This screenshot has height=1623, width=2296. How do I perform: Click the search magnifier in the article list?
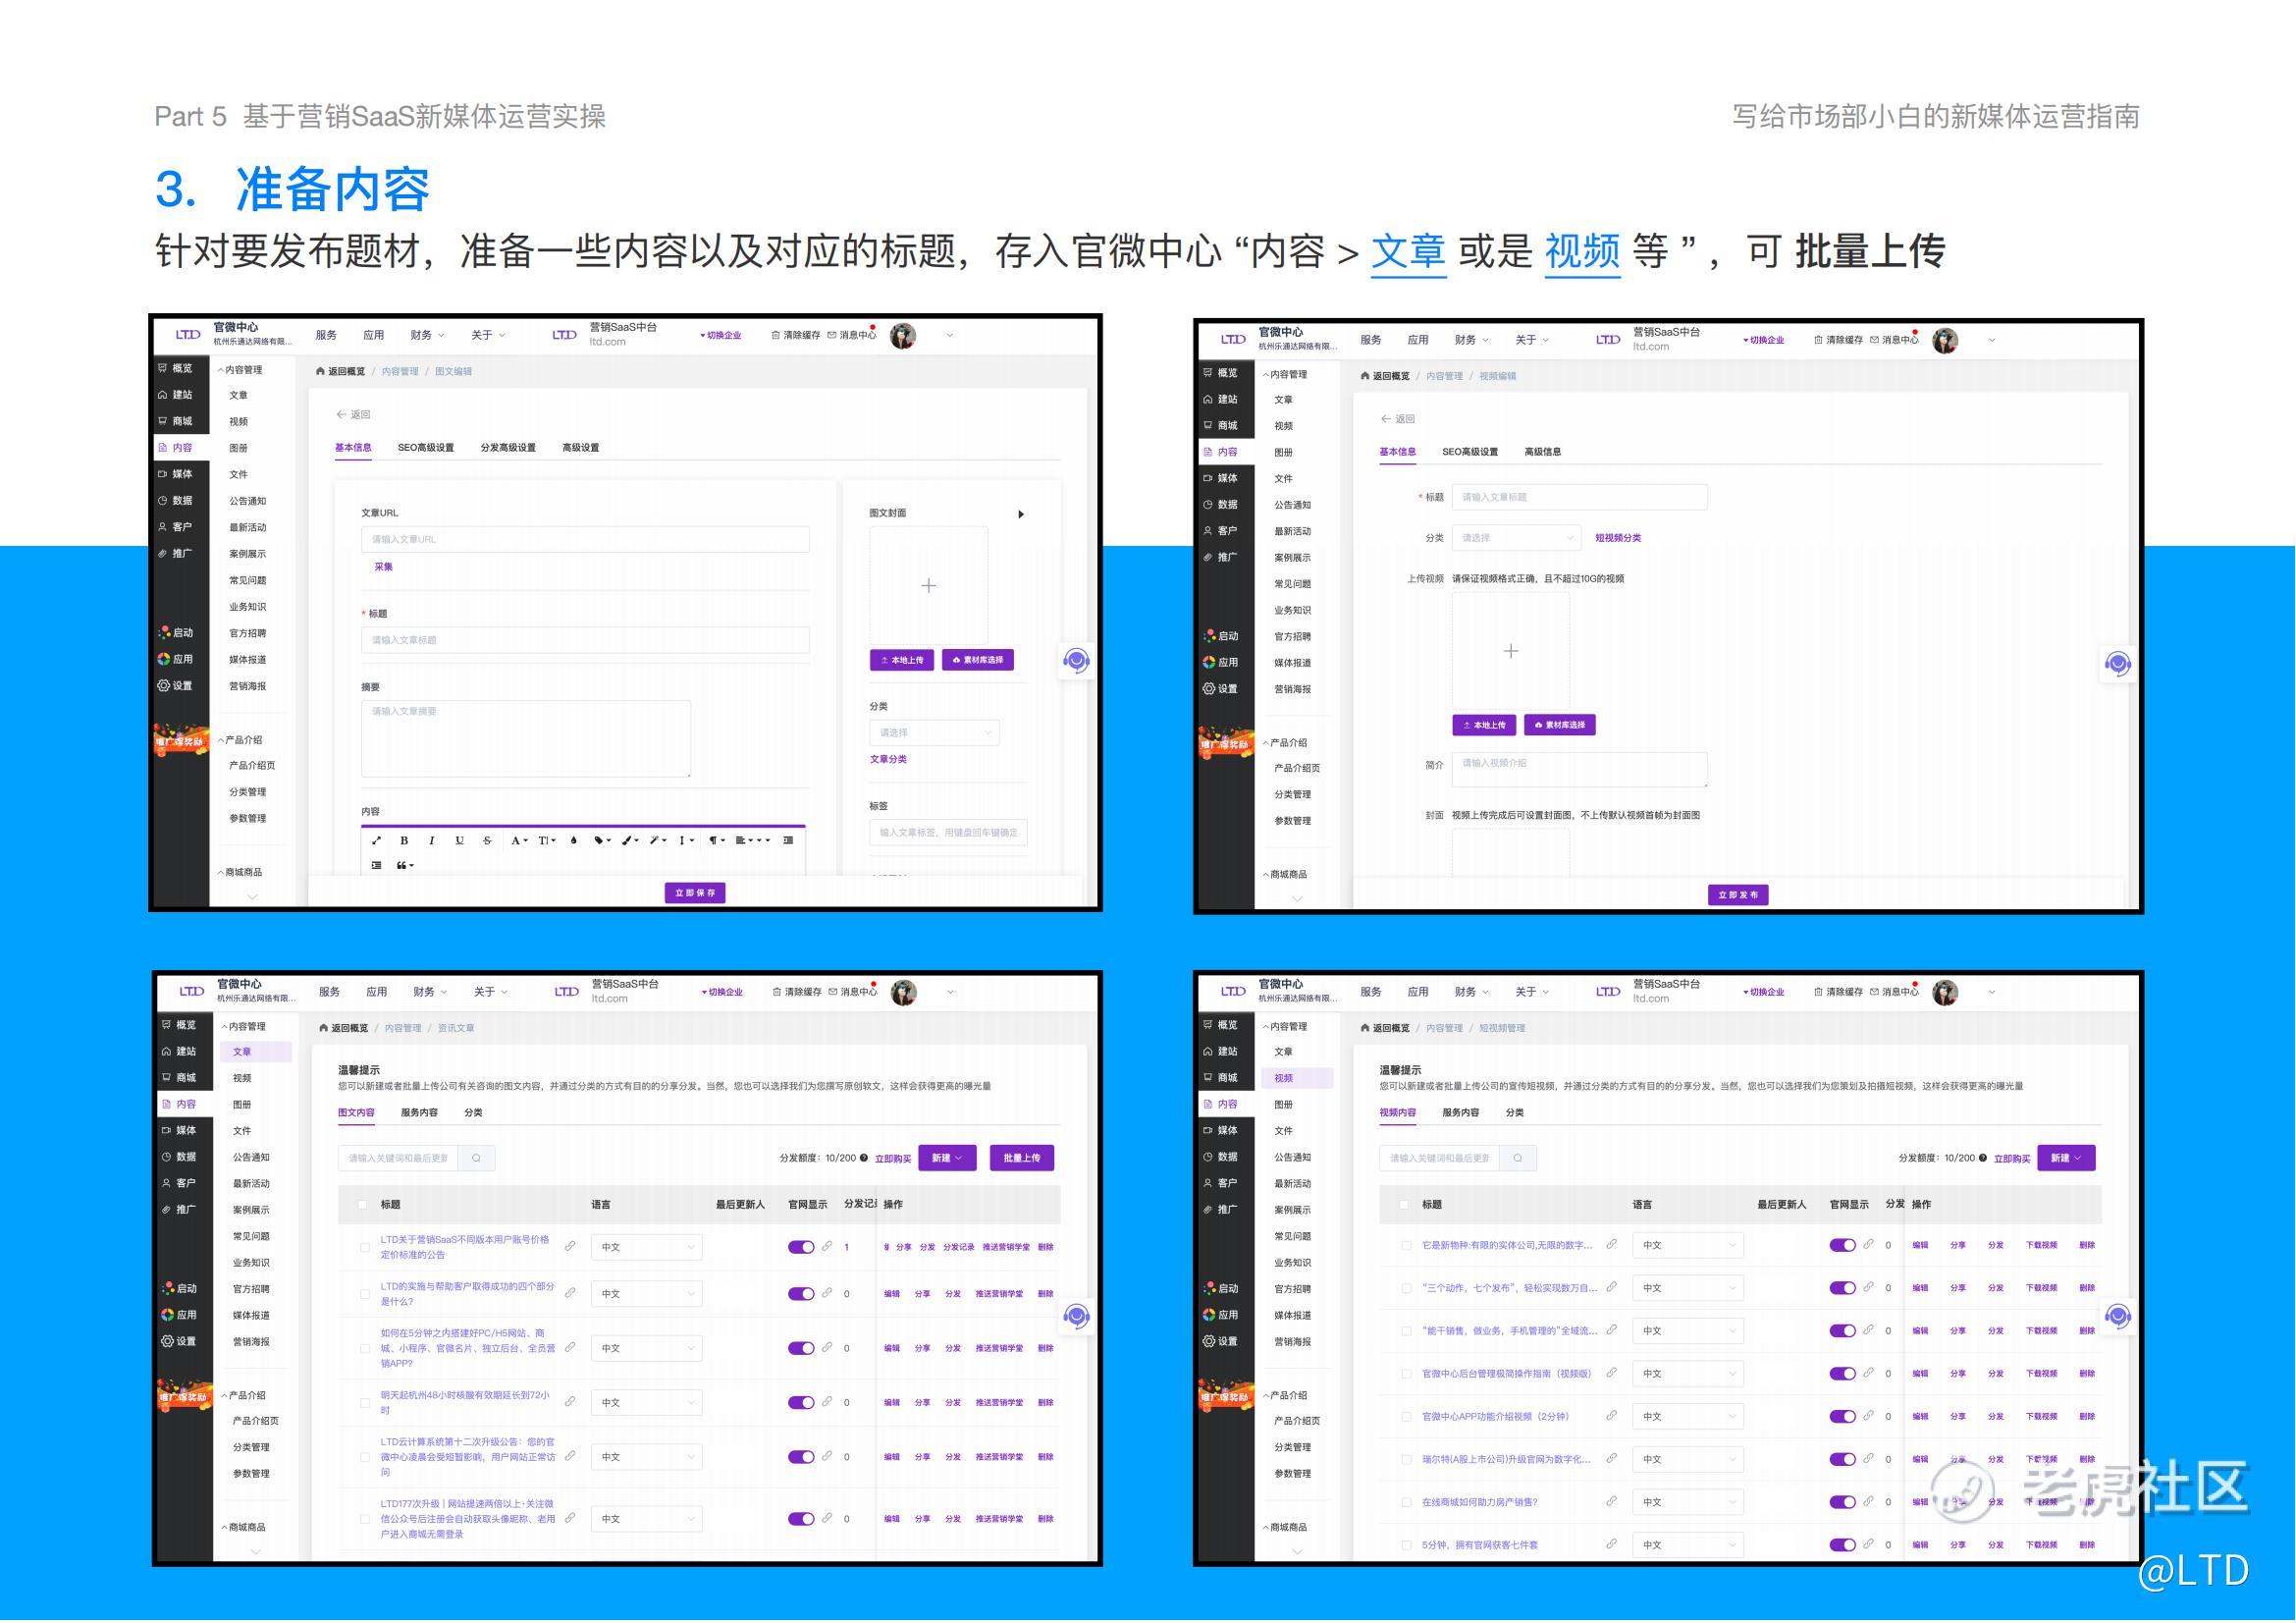coord(477,1159)
